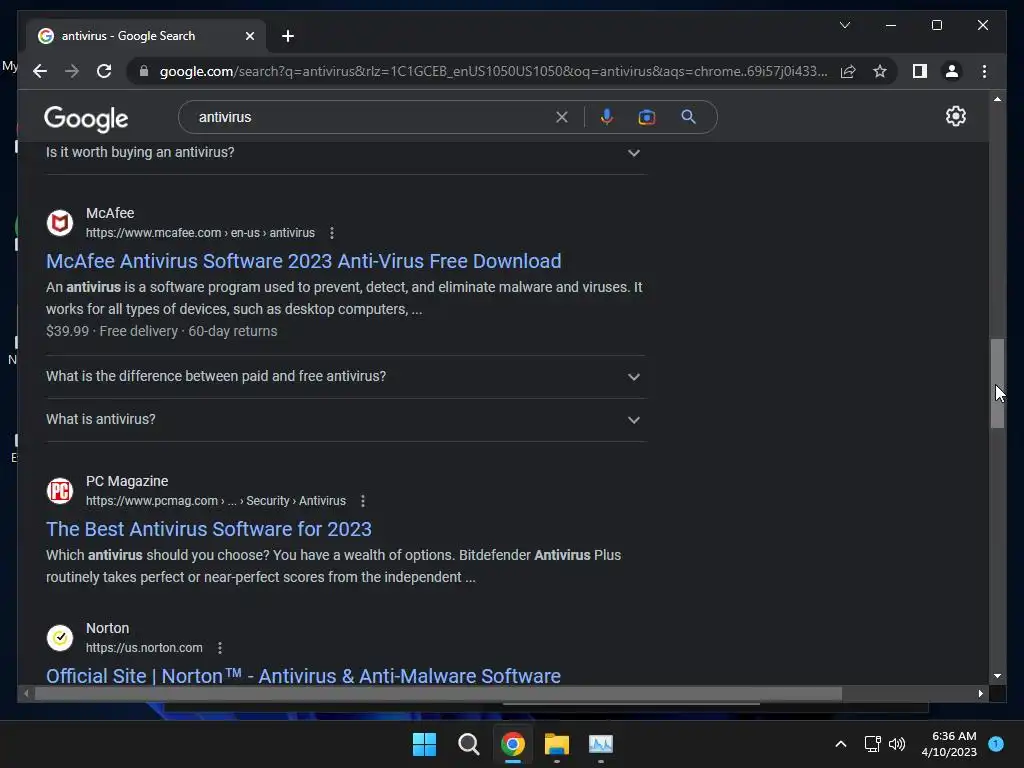This screenshot has width=1024, height=768.
Task: Click the "Norton" site name
Action: point(108,628)
